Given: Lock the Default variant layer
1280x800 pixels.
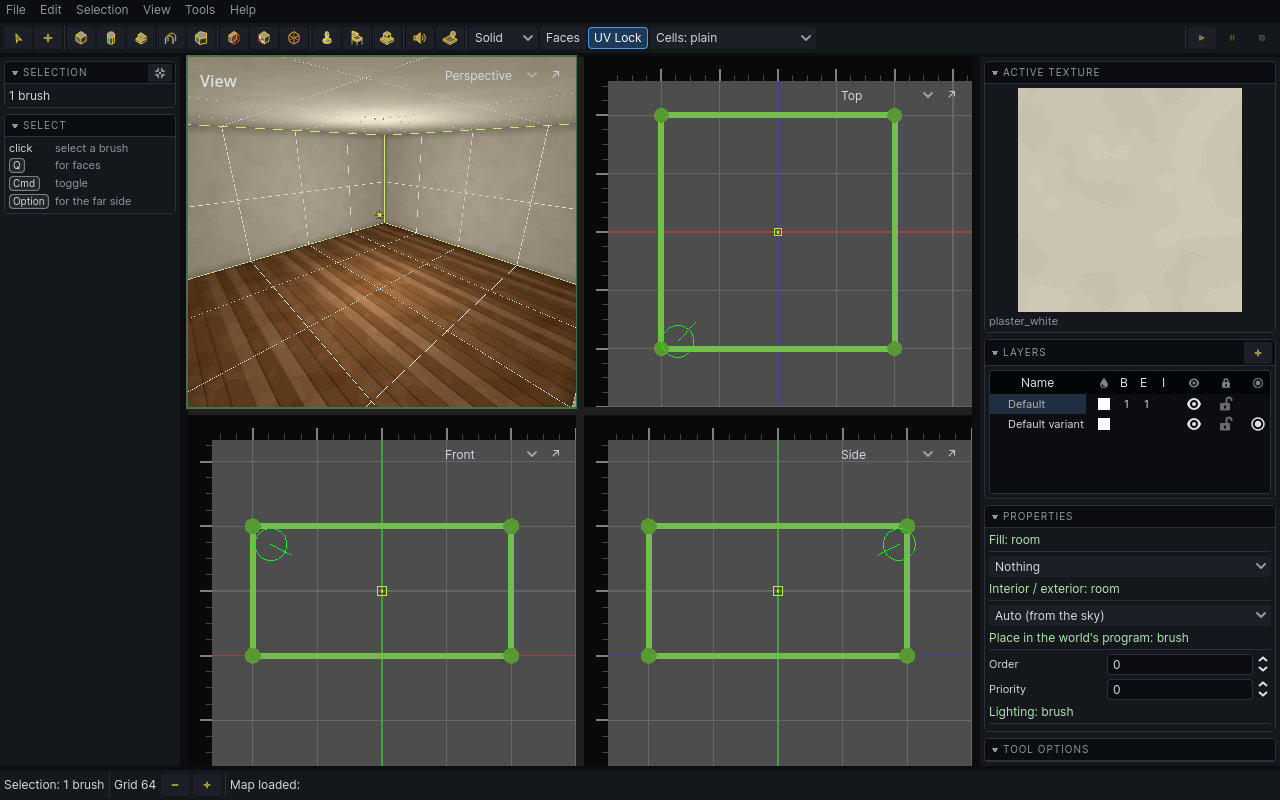Looking at the screenshot, I should (x=1226, y=424).
